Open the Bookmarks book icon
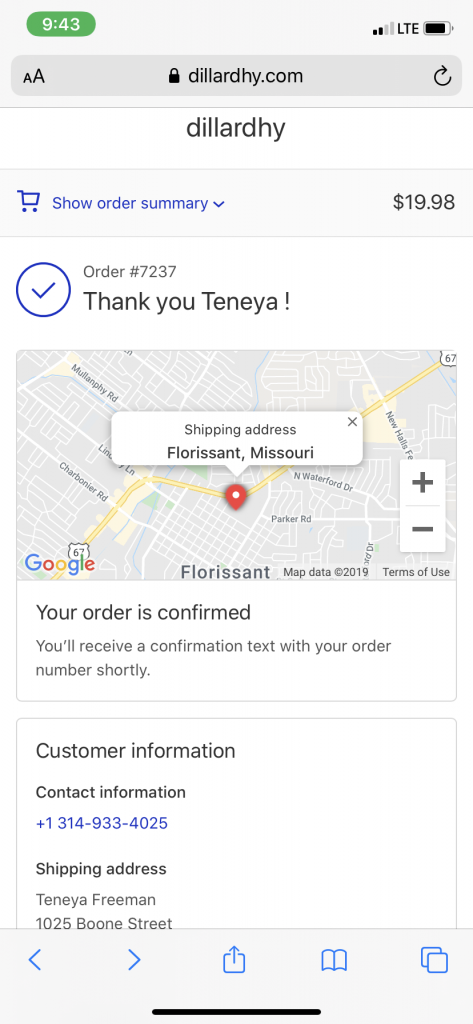 (x=334, y=960)
